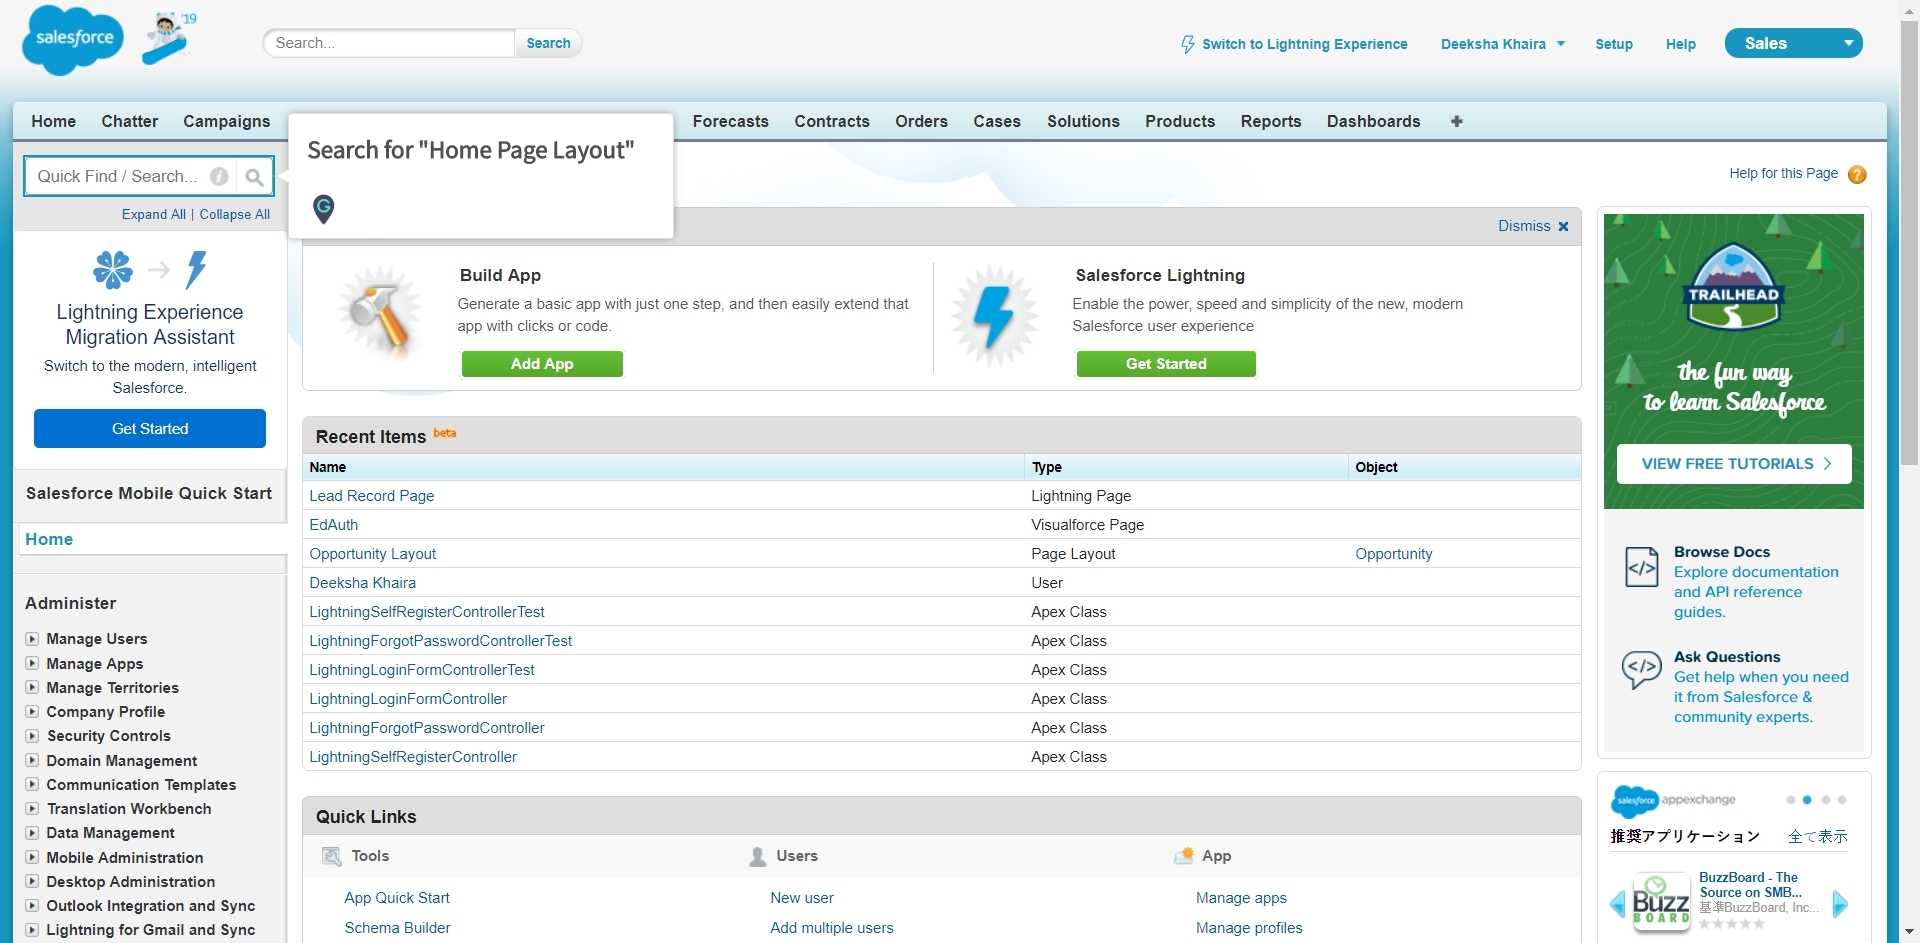1920x943 pixels.
Task: Open the Lead Record Page link
Action: [x=372, y=496]
